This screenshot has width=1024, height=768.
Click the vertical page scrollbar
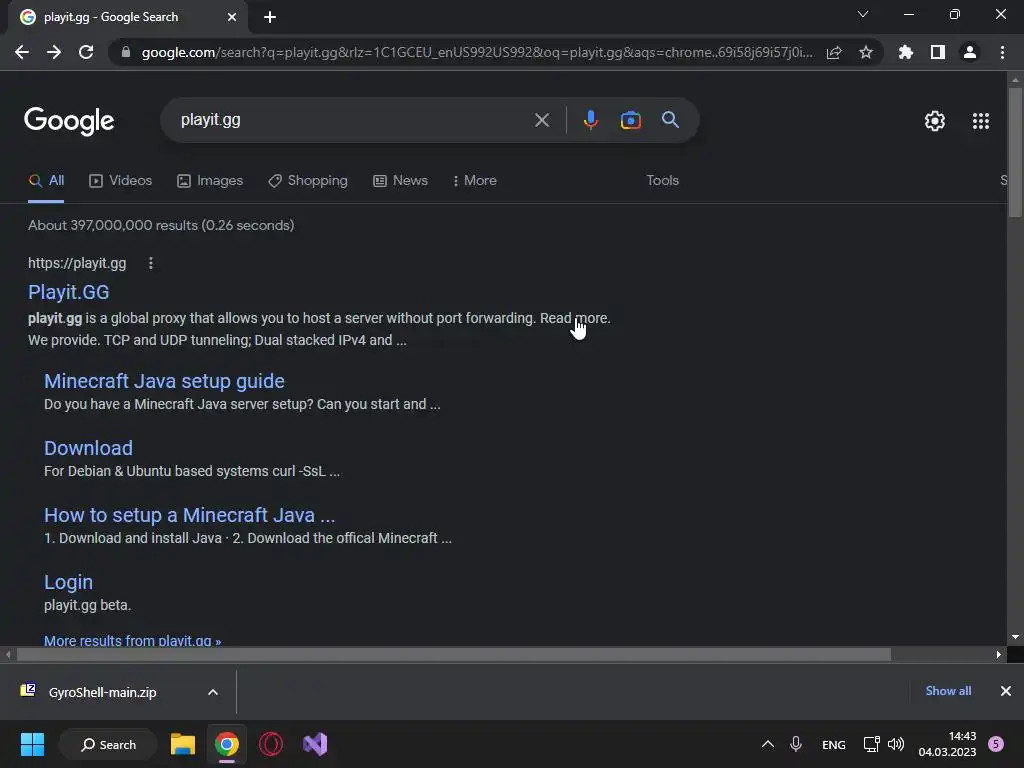(1014, 152)
